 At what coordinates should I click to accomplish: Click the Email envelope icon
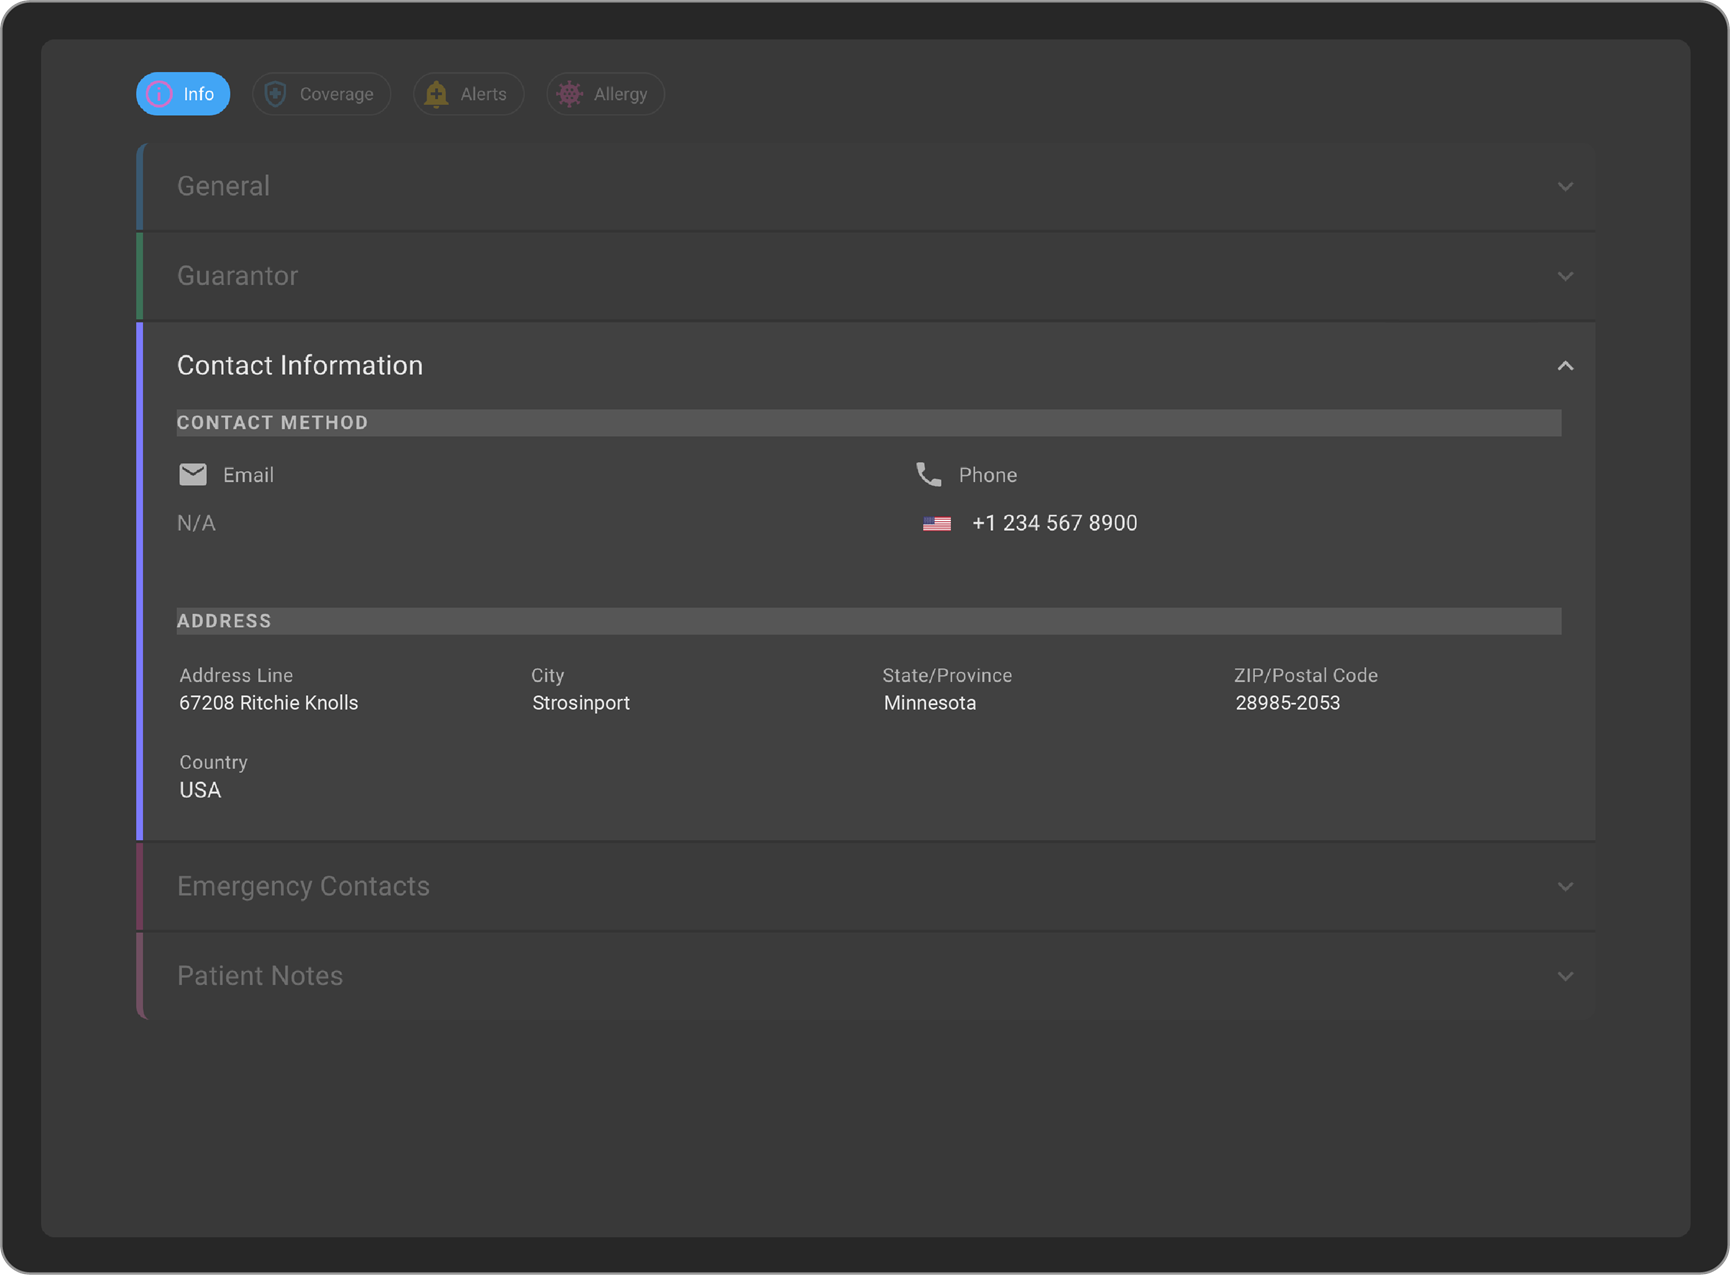(193, 474)
